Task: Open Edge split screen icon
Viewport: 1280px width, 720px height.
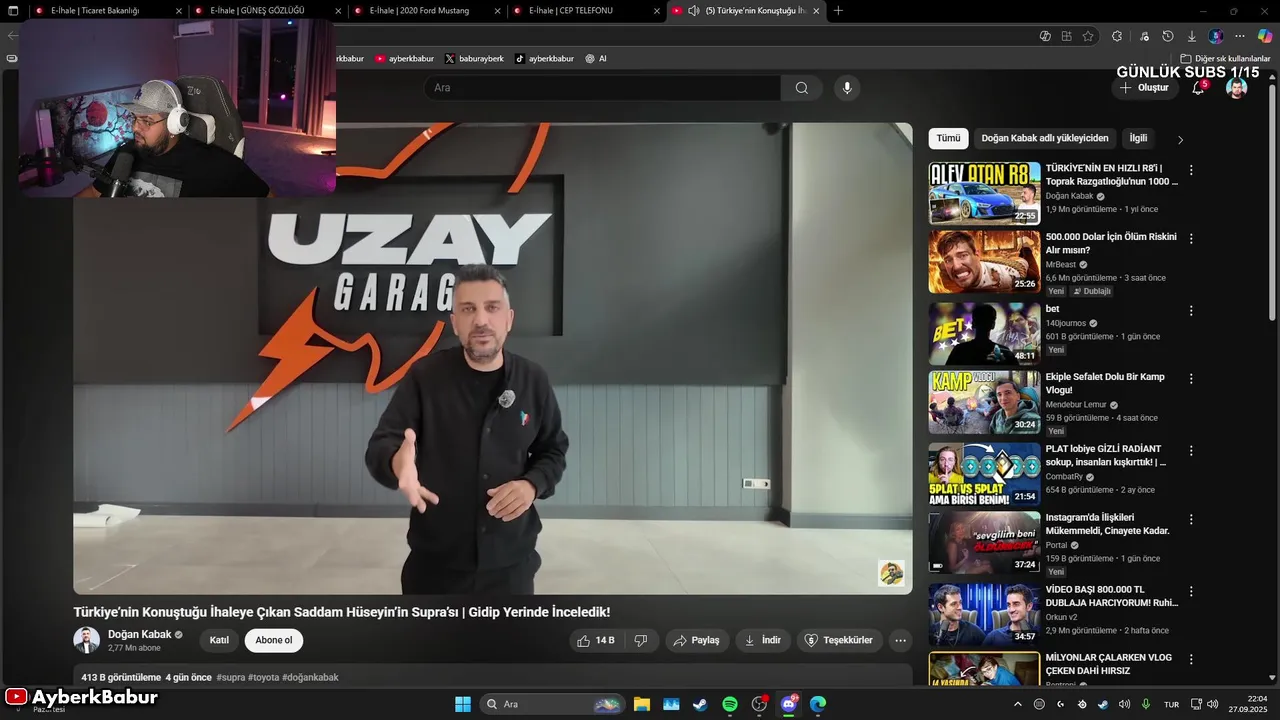Action: click(1067, 36)
